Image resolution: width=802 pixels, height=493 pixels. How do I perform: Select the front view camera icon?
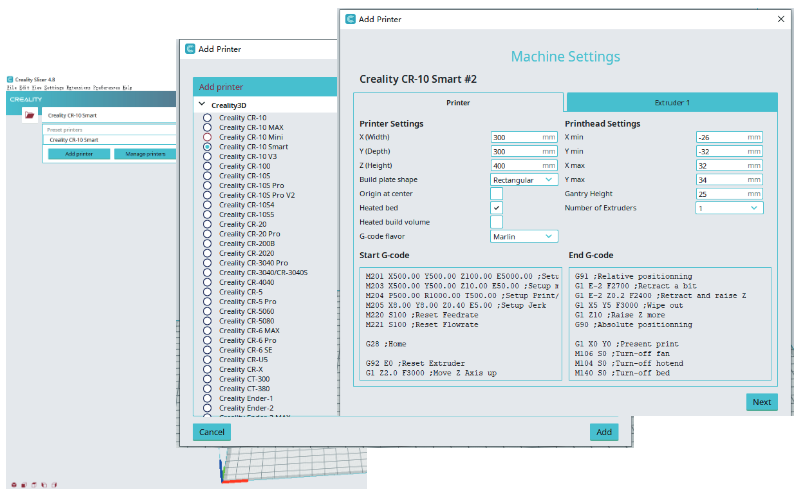click(22, 484)
